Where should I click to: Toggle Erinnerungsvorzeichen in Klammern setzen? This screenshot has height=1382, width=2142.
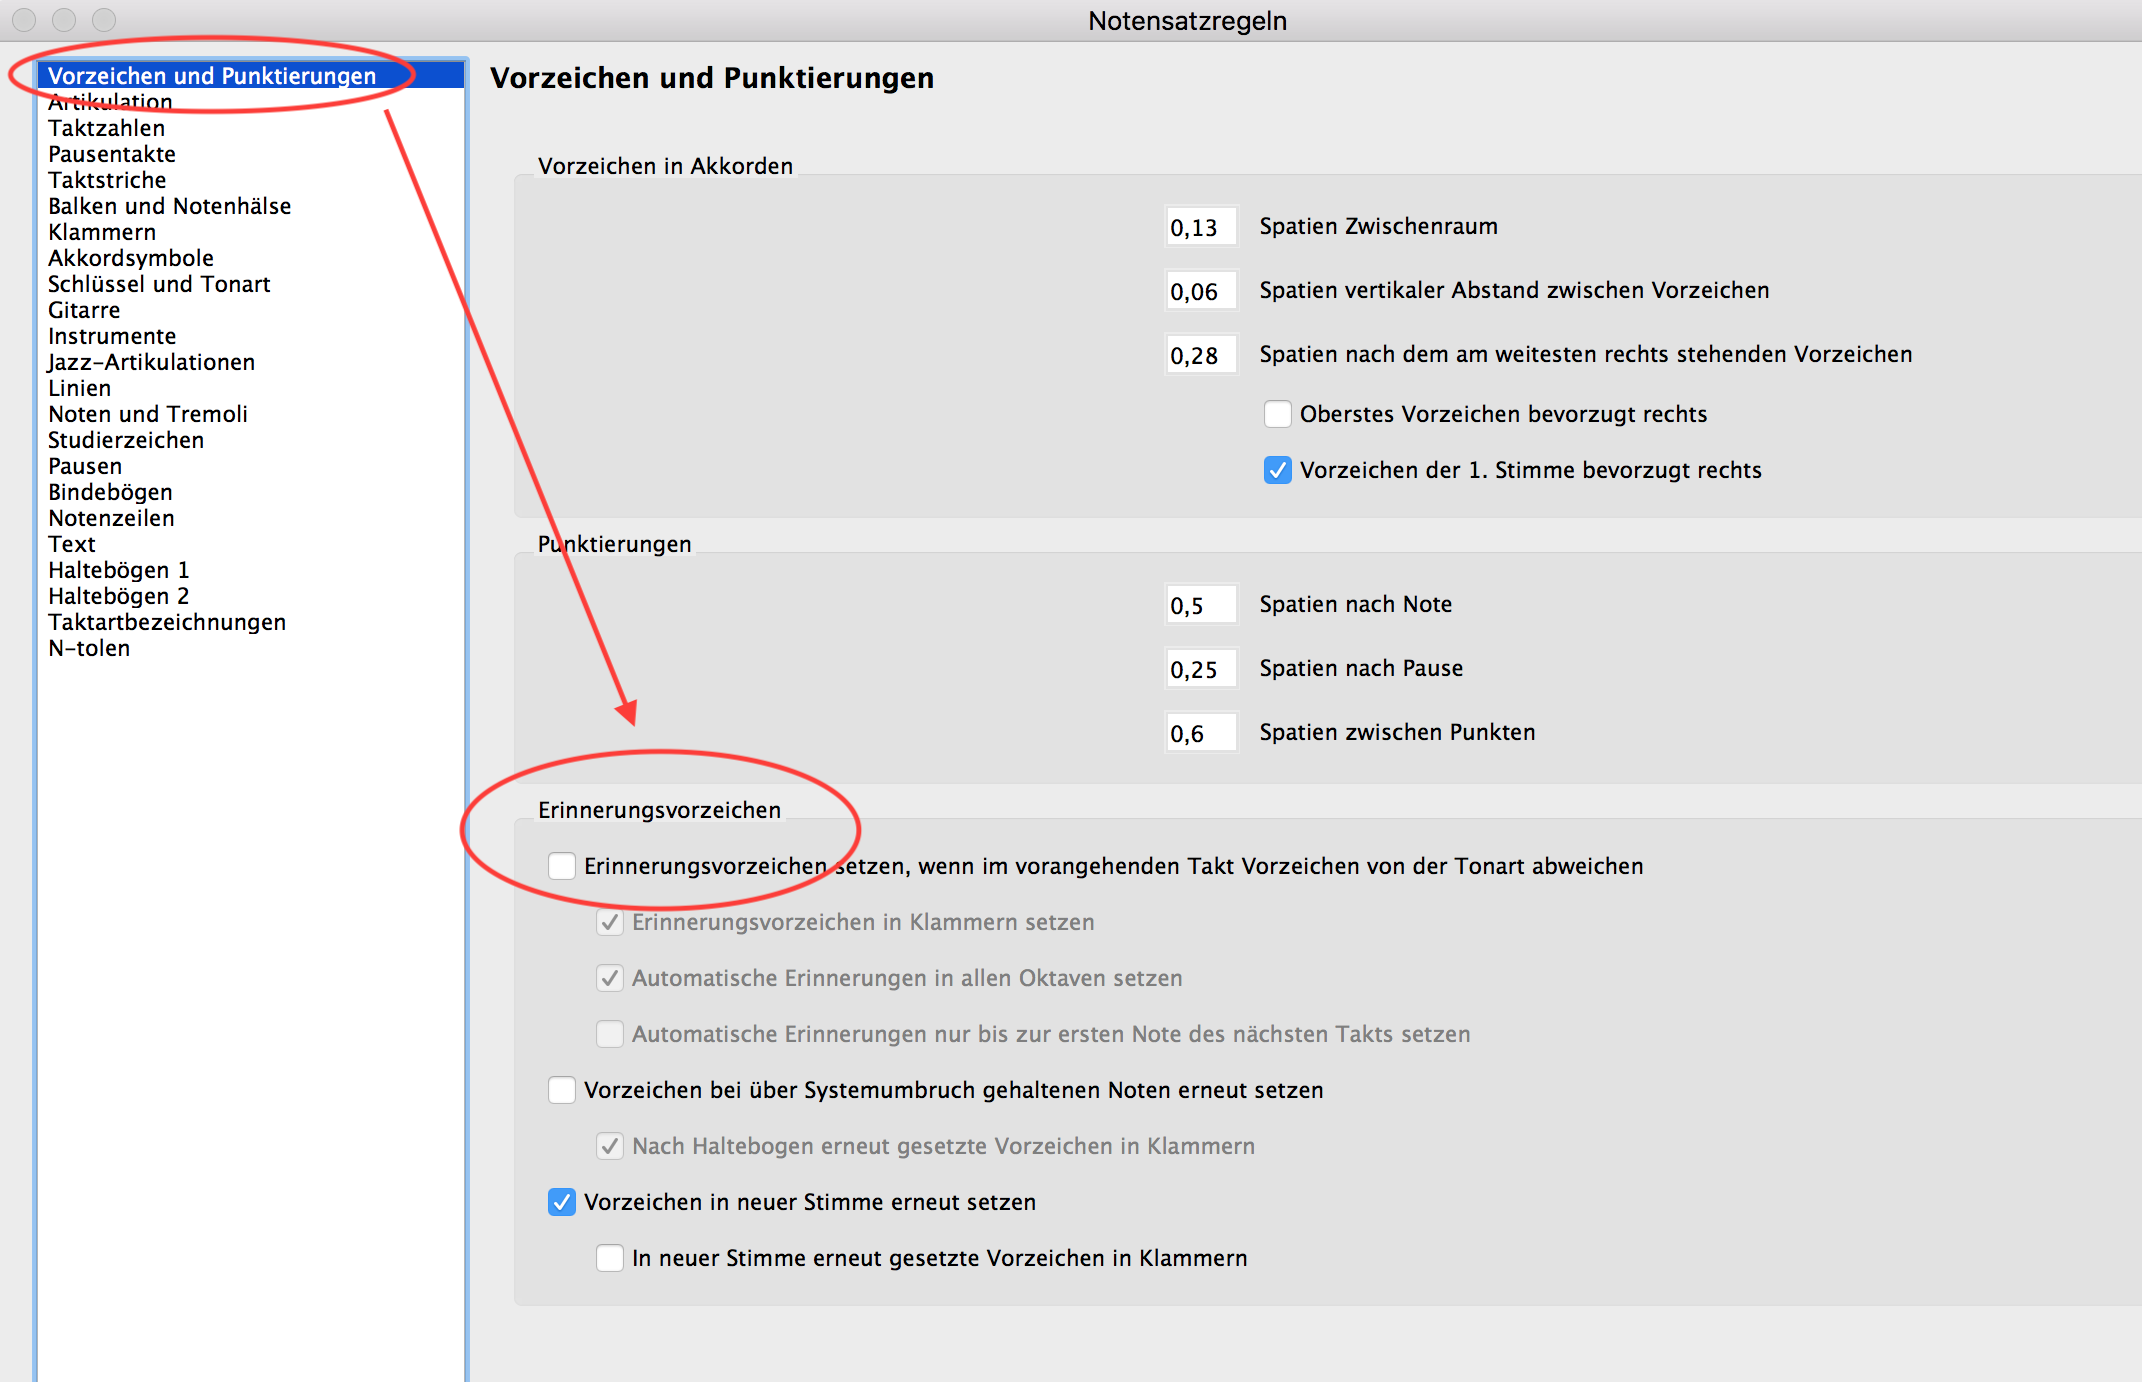click(x=610, y=922)
